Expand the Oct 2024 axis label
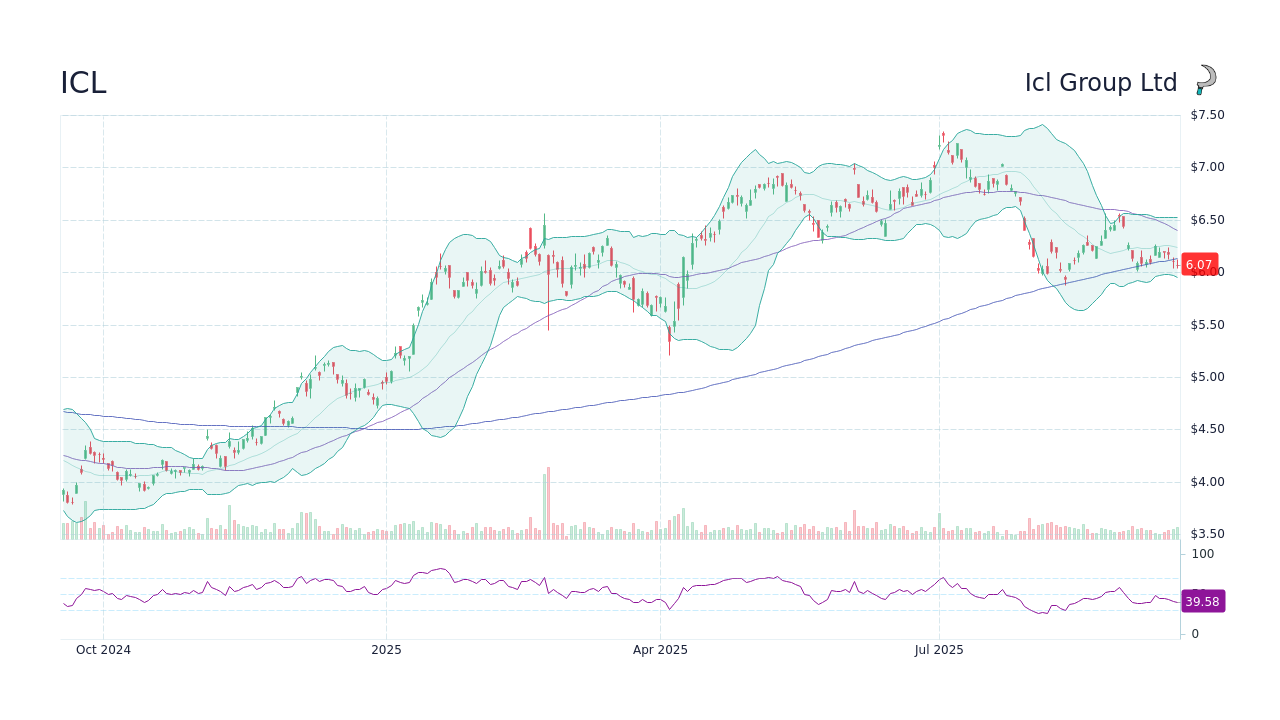This screenshot has width=1280, height=720. point(103,650)
